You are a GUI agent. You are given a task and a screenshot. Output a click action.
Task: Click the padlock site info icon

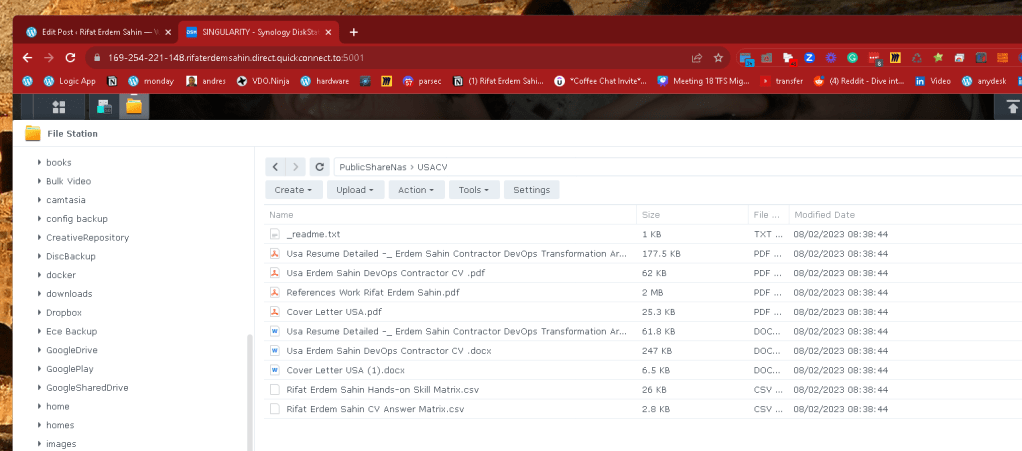coord(97,57)
